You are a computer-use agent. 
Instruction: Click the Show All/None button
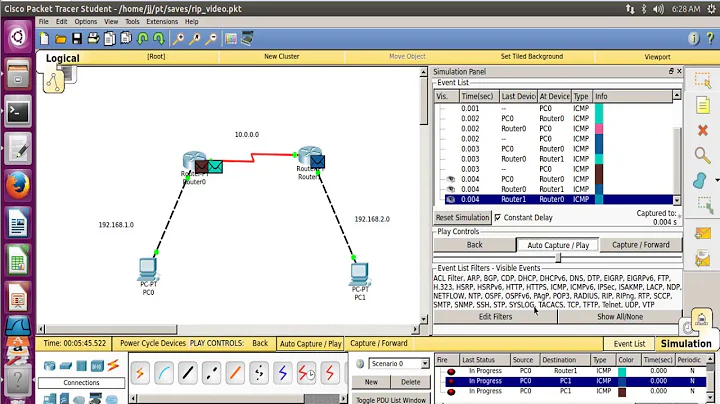[620, 317]
